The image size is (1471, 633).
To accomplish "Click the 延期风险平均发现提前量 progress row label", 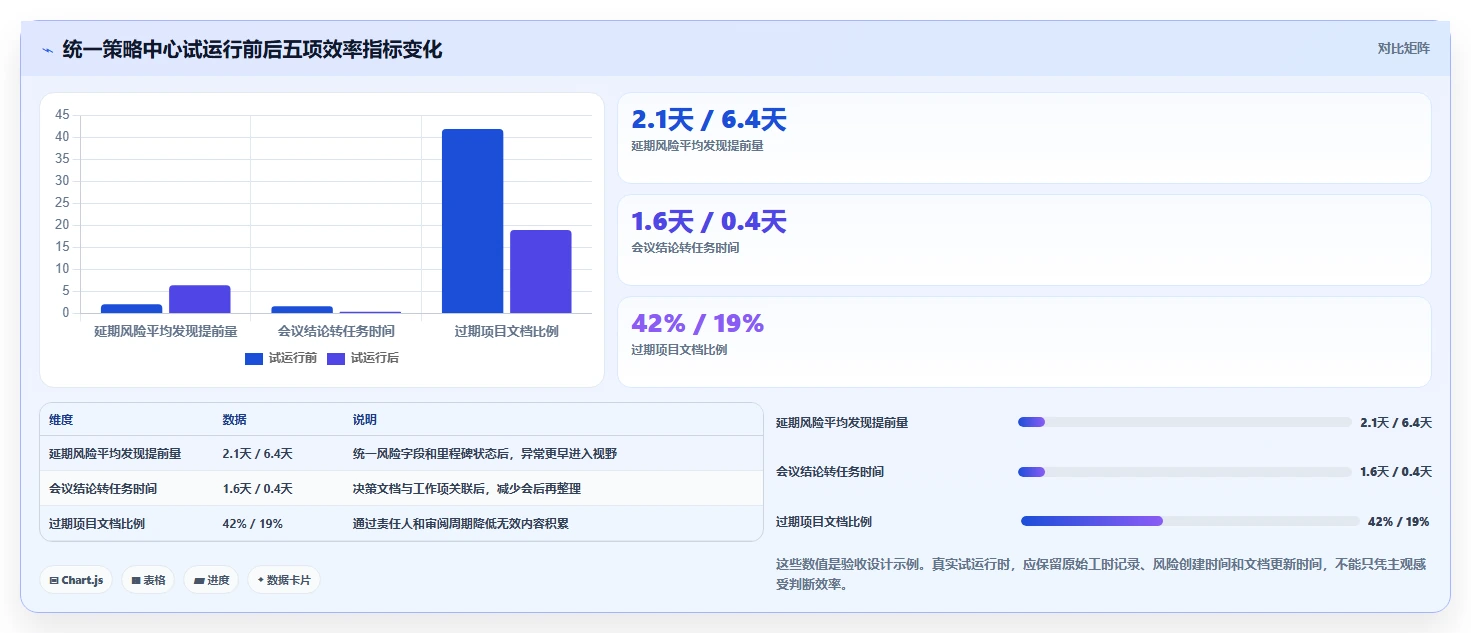I will pyautogui.click(x=842, y=423).
